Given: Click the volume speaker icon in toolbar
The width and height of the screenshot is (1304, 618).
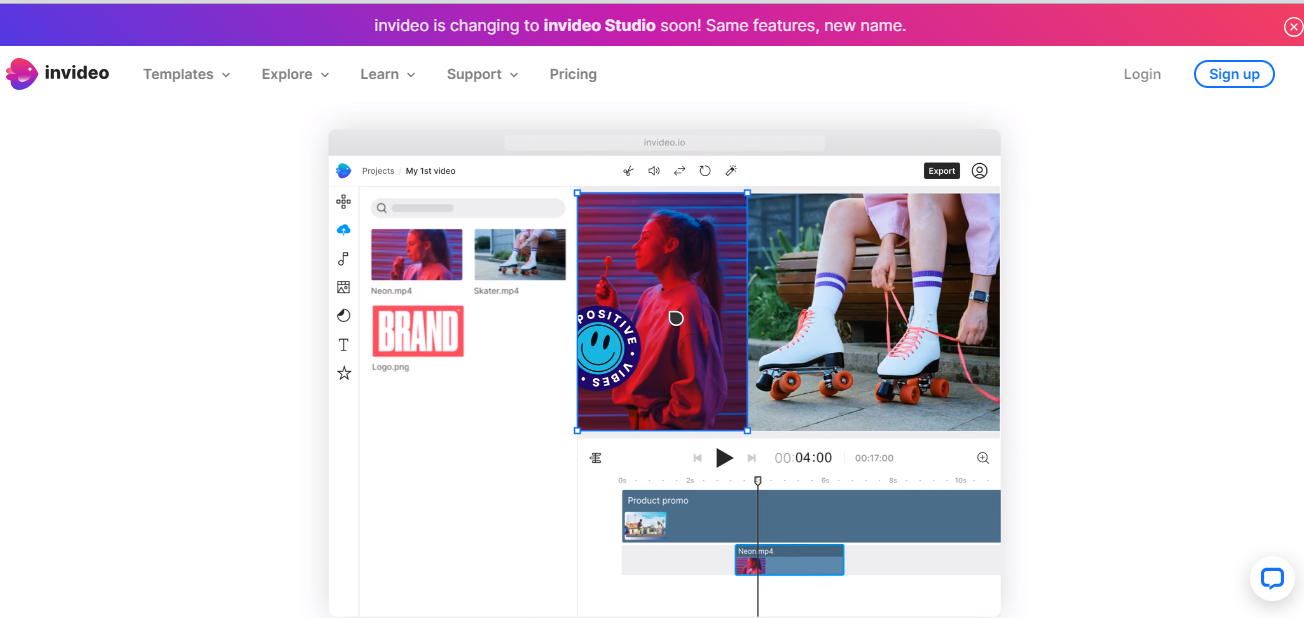Looking at the screenshot, I should pos(654,171).
